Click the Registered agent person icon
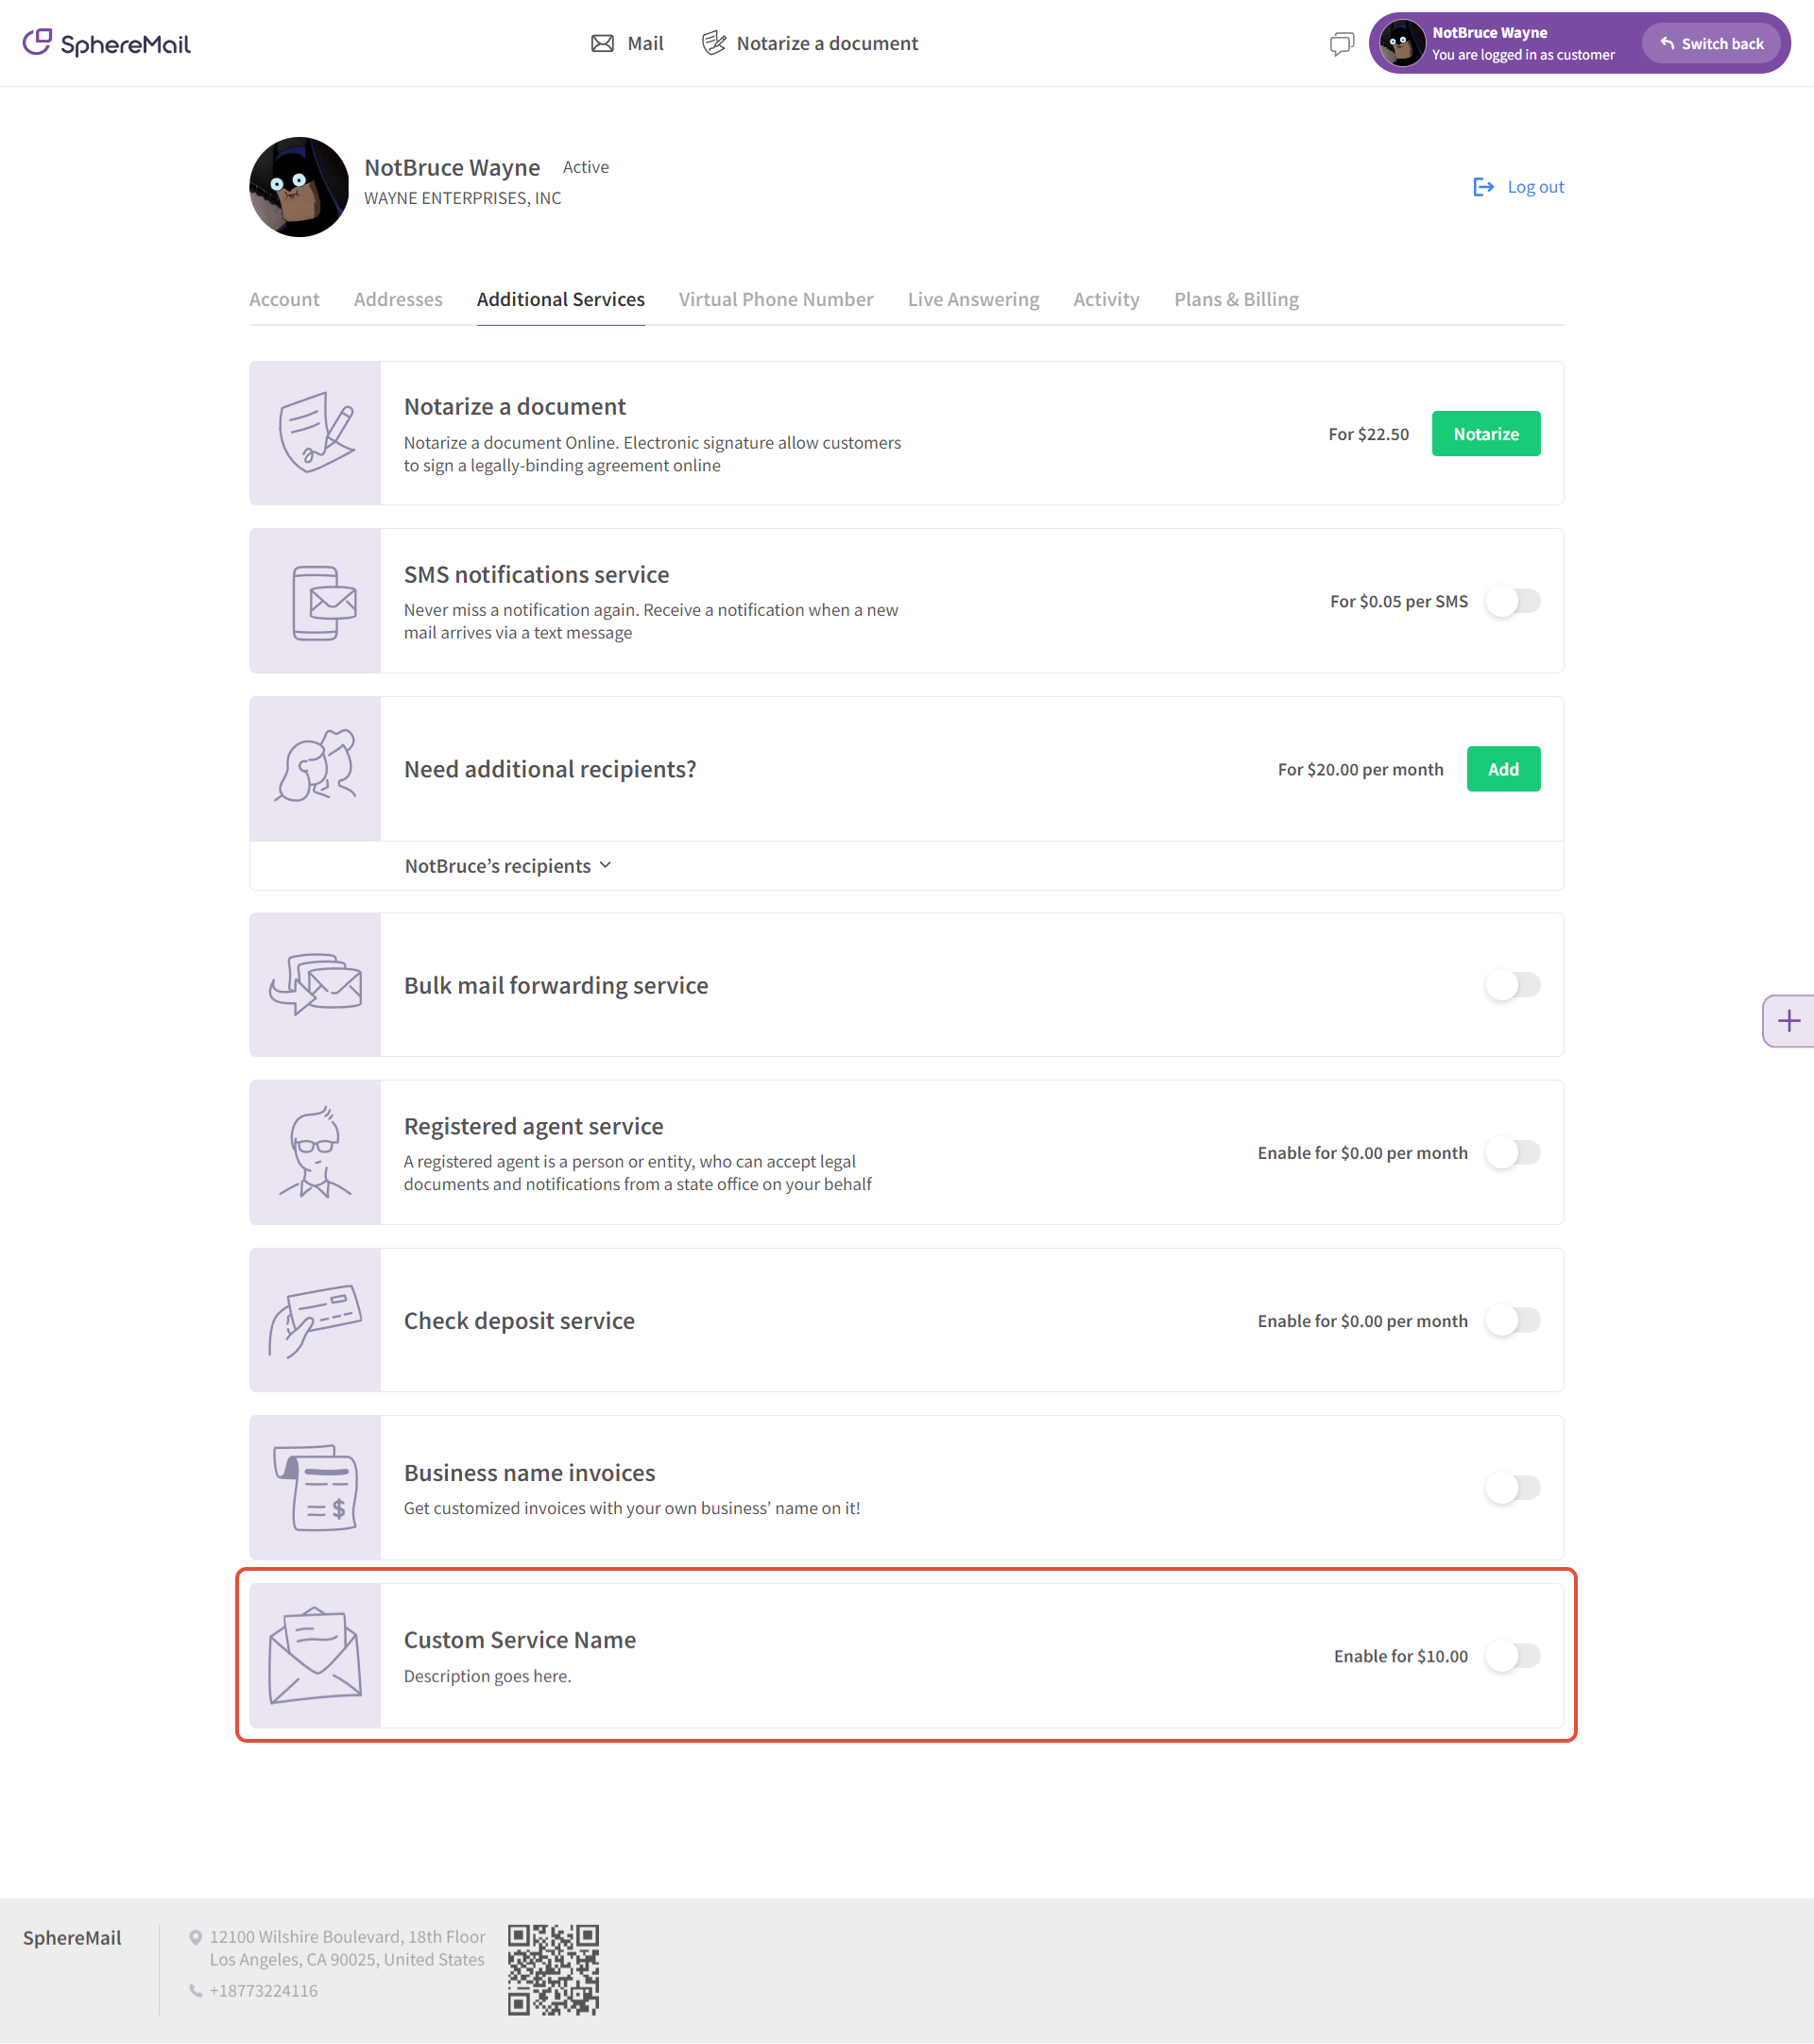The height and width of the screenshot is (2044, 1814). click(316, 1153)
